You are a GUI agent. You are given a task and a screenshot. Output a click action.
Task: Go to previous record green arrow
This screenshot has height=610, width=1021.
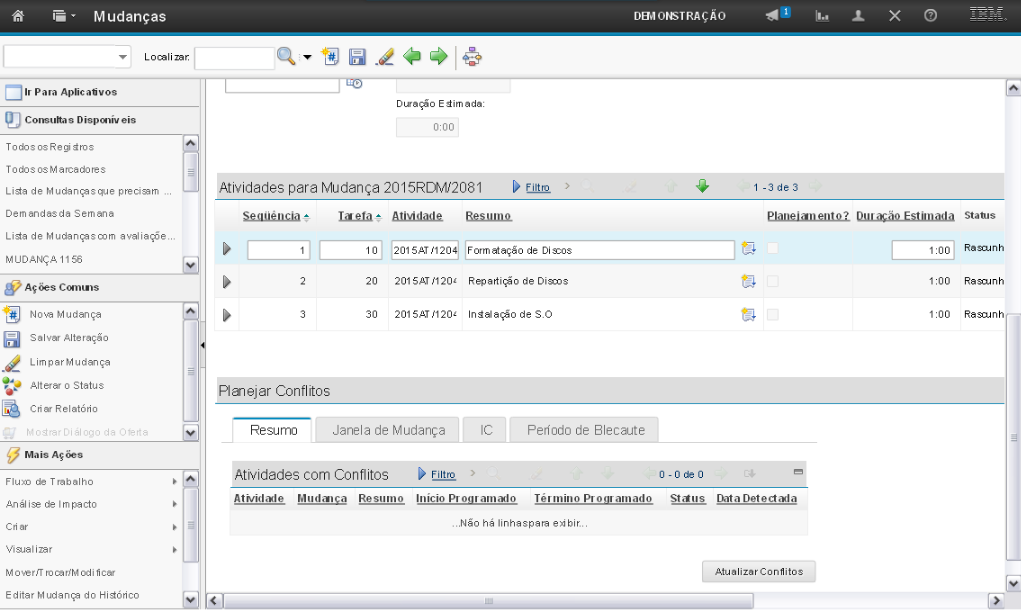pyautogui.click(x=412, y=57)
